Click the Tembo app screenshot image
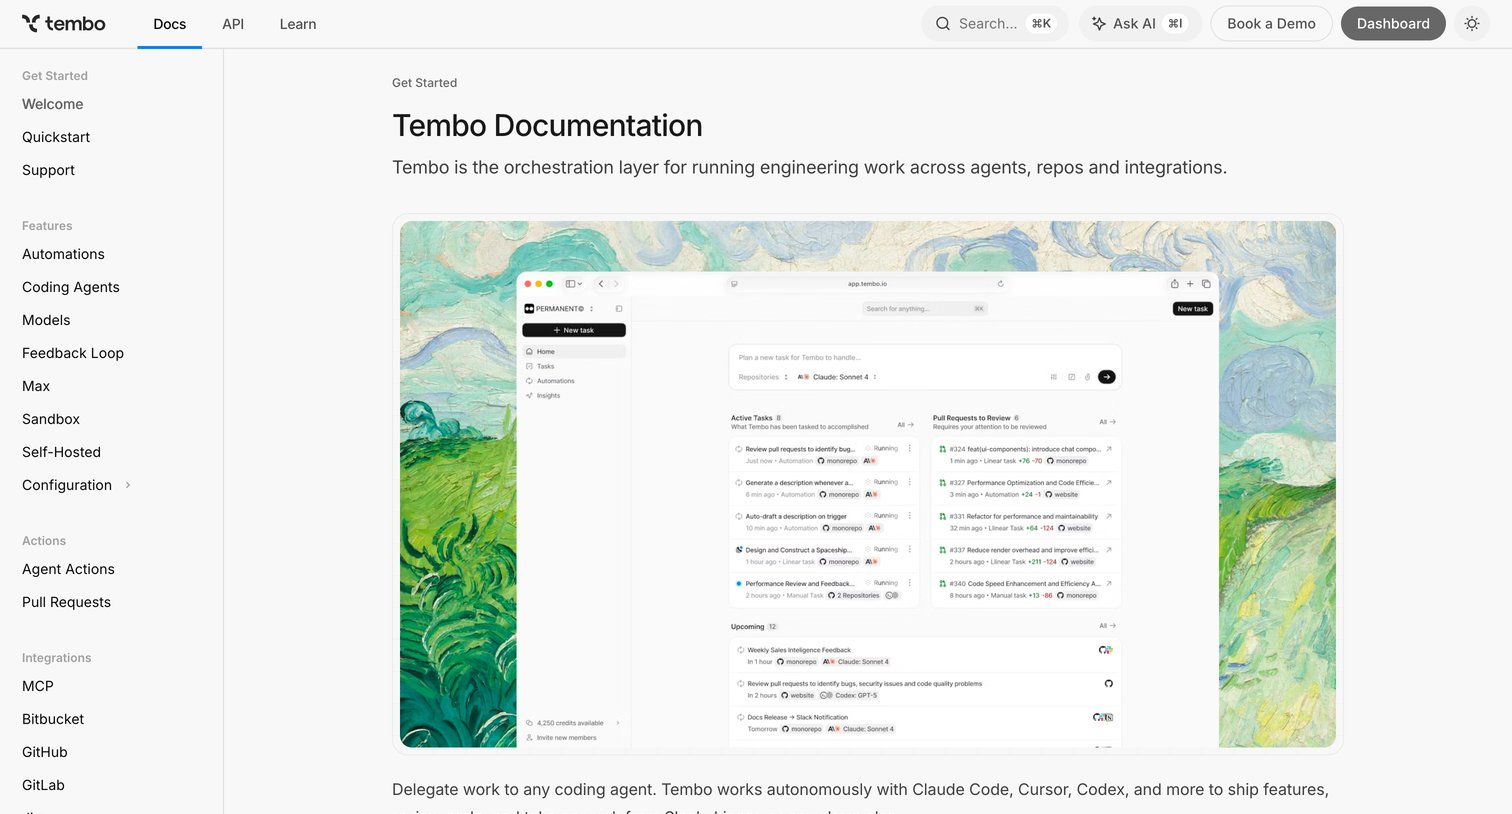Viewport: 1512px width, 814px height. pyautogui.click(x=867, y=484)
